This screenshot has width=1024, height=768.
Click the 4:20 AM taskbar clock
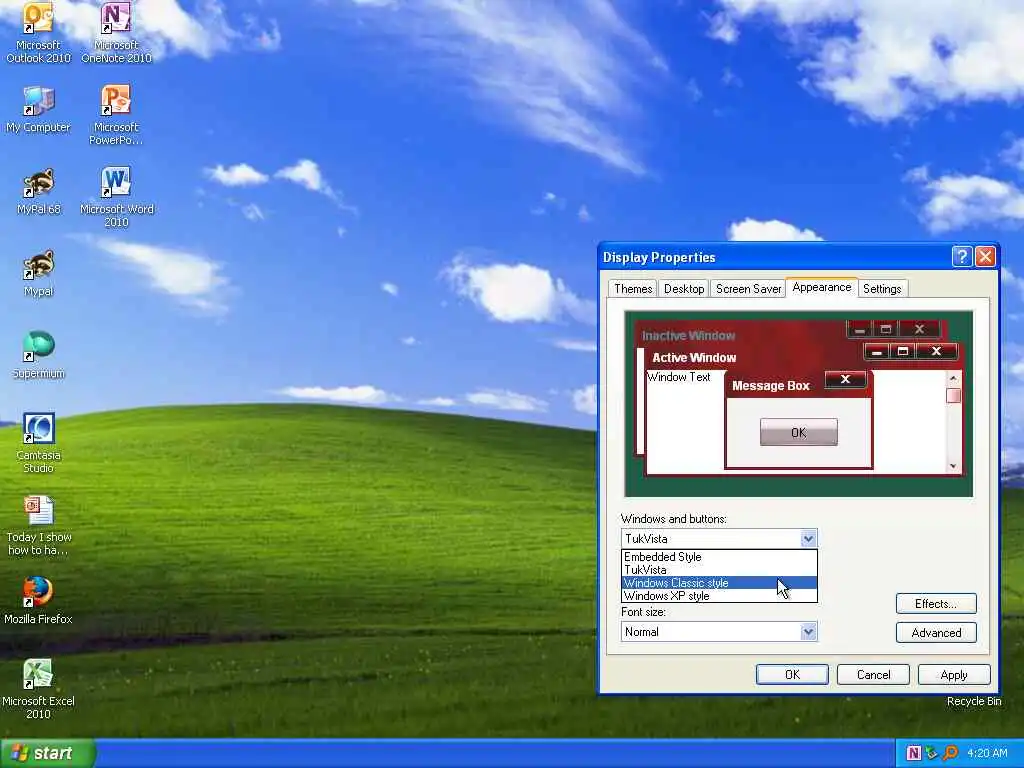click(x=987, y=753)
